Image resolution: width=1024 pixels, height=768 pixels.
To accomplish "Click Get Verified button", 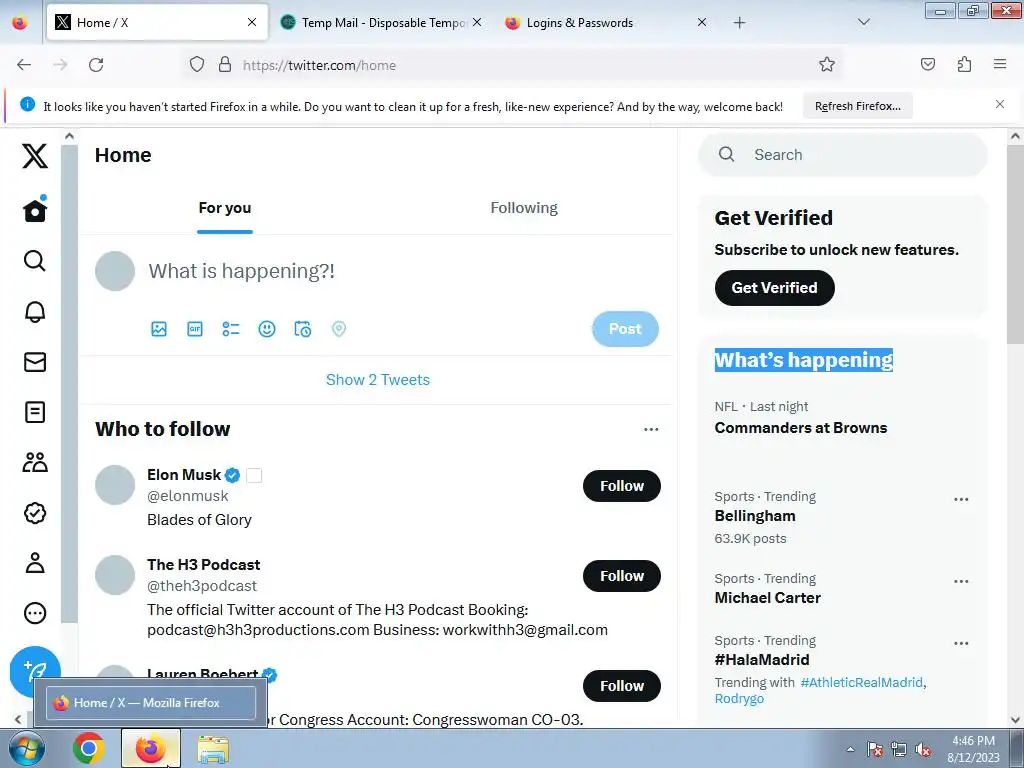I will click(775, 288).
